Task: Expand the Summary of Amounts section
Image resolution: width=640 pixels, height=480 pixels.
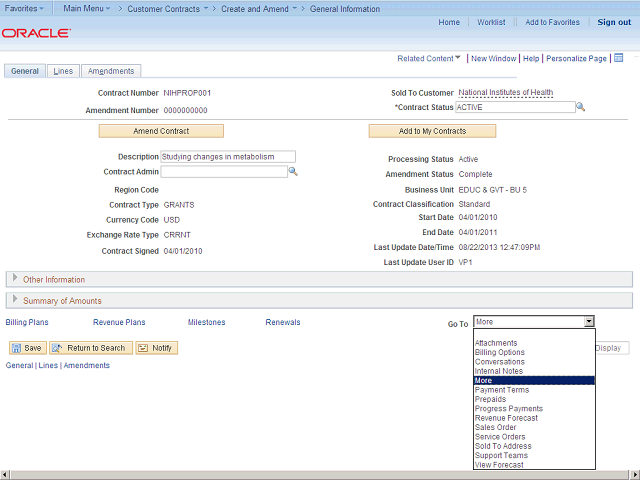Action: pyautogui.click(x=14, y=300)
